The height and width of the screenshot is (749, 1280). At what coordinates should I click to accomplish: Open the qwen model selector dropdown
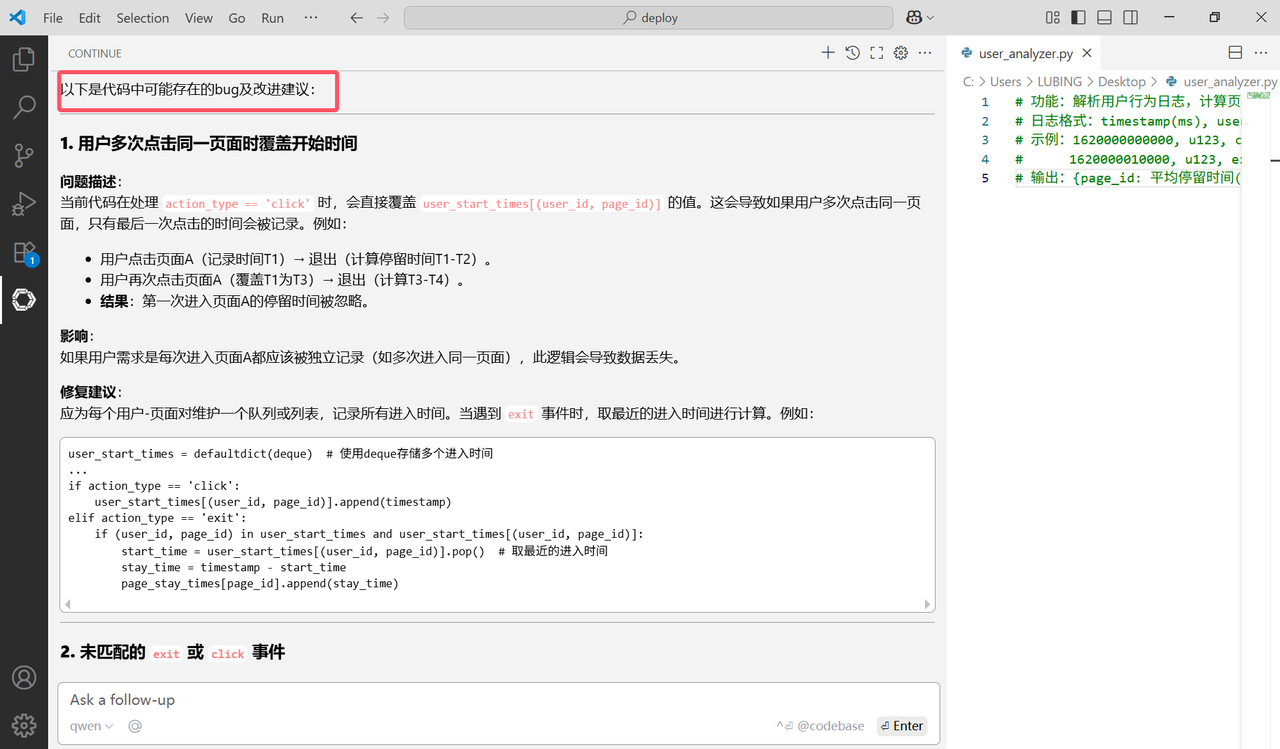coord(91,726)
